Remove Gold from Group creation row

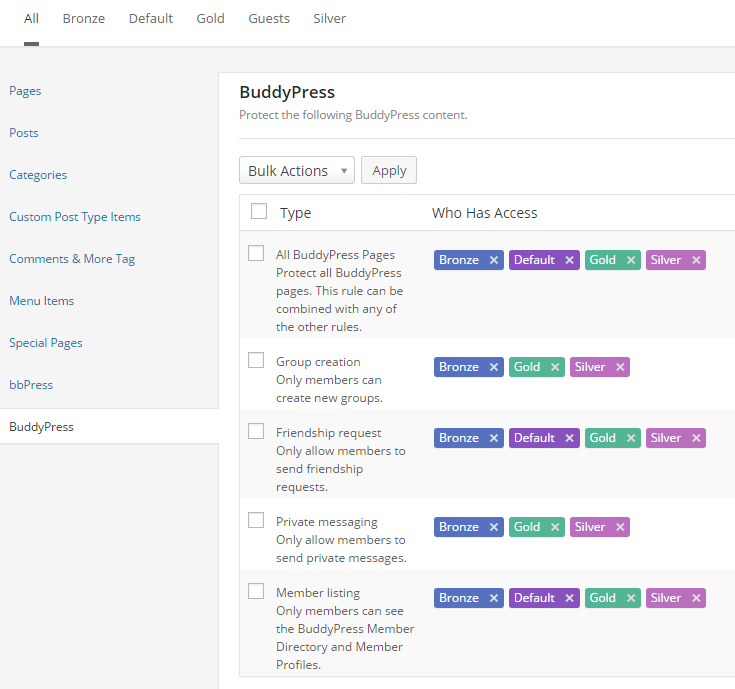click(555, 367)
